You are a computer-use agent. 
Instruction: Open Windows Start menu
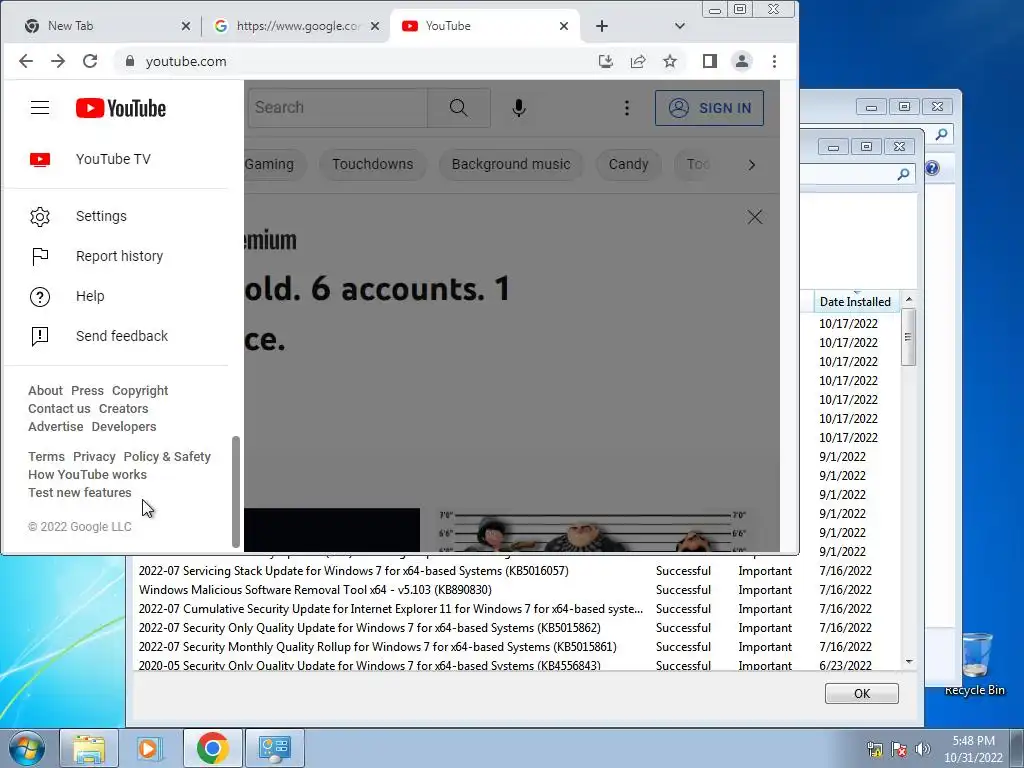[x=27, y=748]
